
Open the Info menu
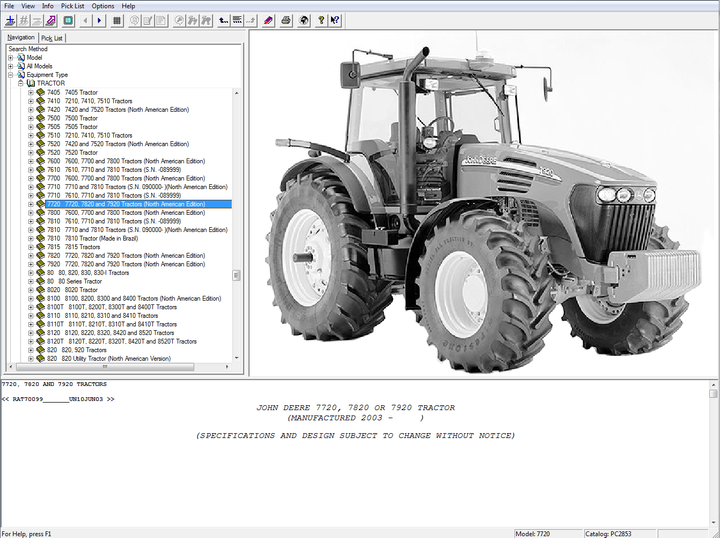tap(48, 6)
